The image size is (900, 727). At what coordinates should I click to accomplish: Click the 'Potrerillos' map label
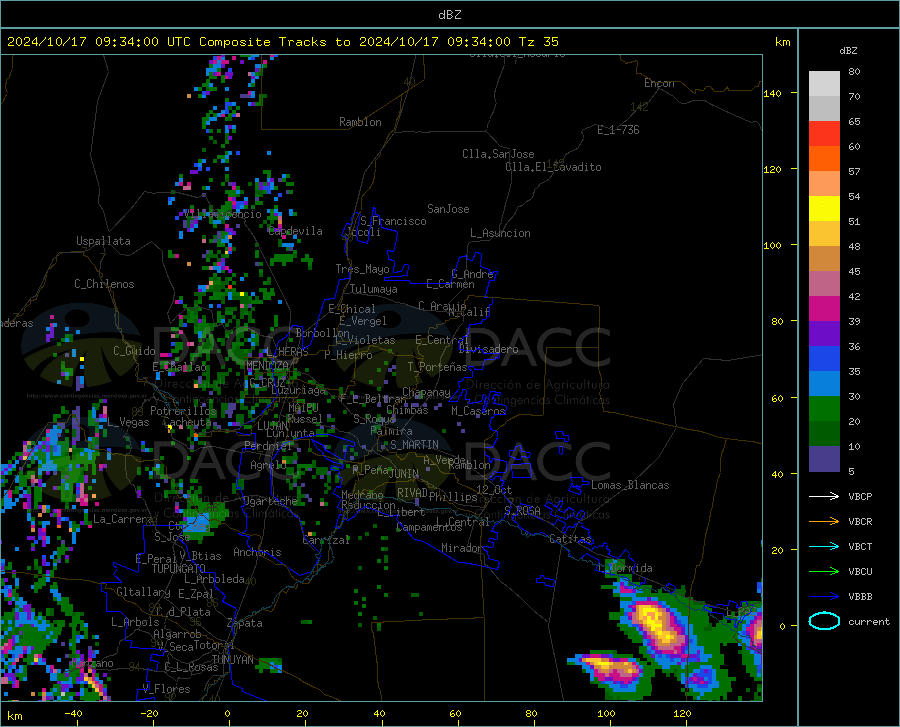183,411
